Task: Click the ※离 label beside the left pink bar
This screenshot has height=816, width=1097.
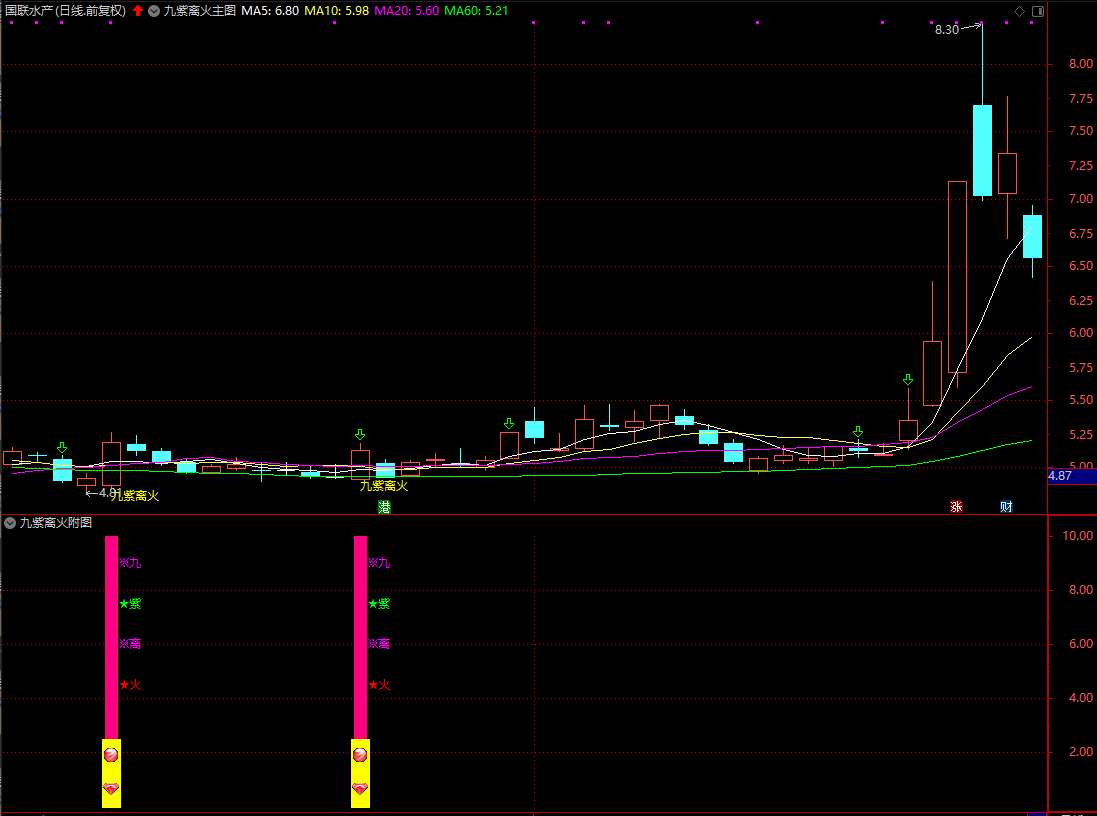Action: [x=130, y=644]
